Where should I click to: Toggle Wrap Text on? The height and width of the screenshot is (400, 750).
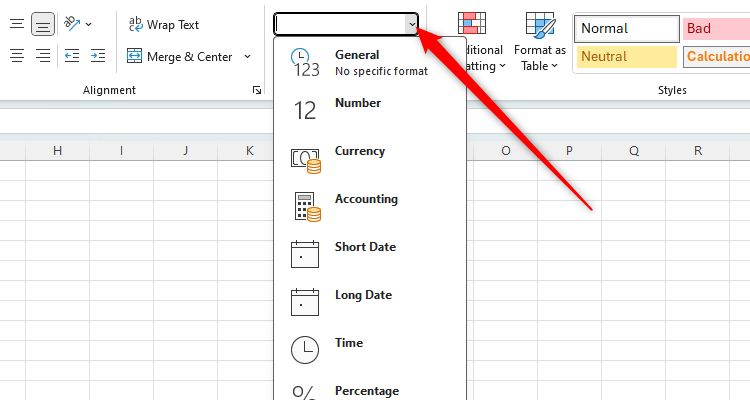coord(164,24)
